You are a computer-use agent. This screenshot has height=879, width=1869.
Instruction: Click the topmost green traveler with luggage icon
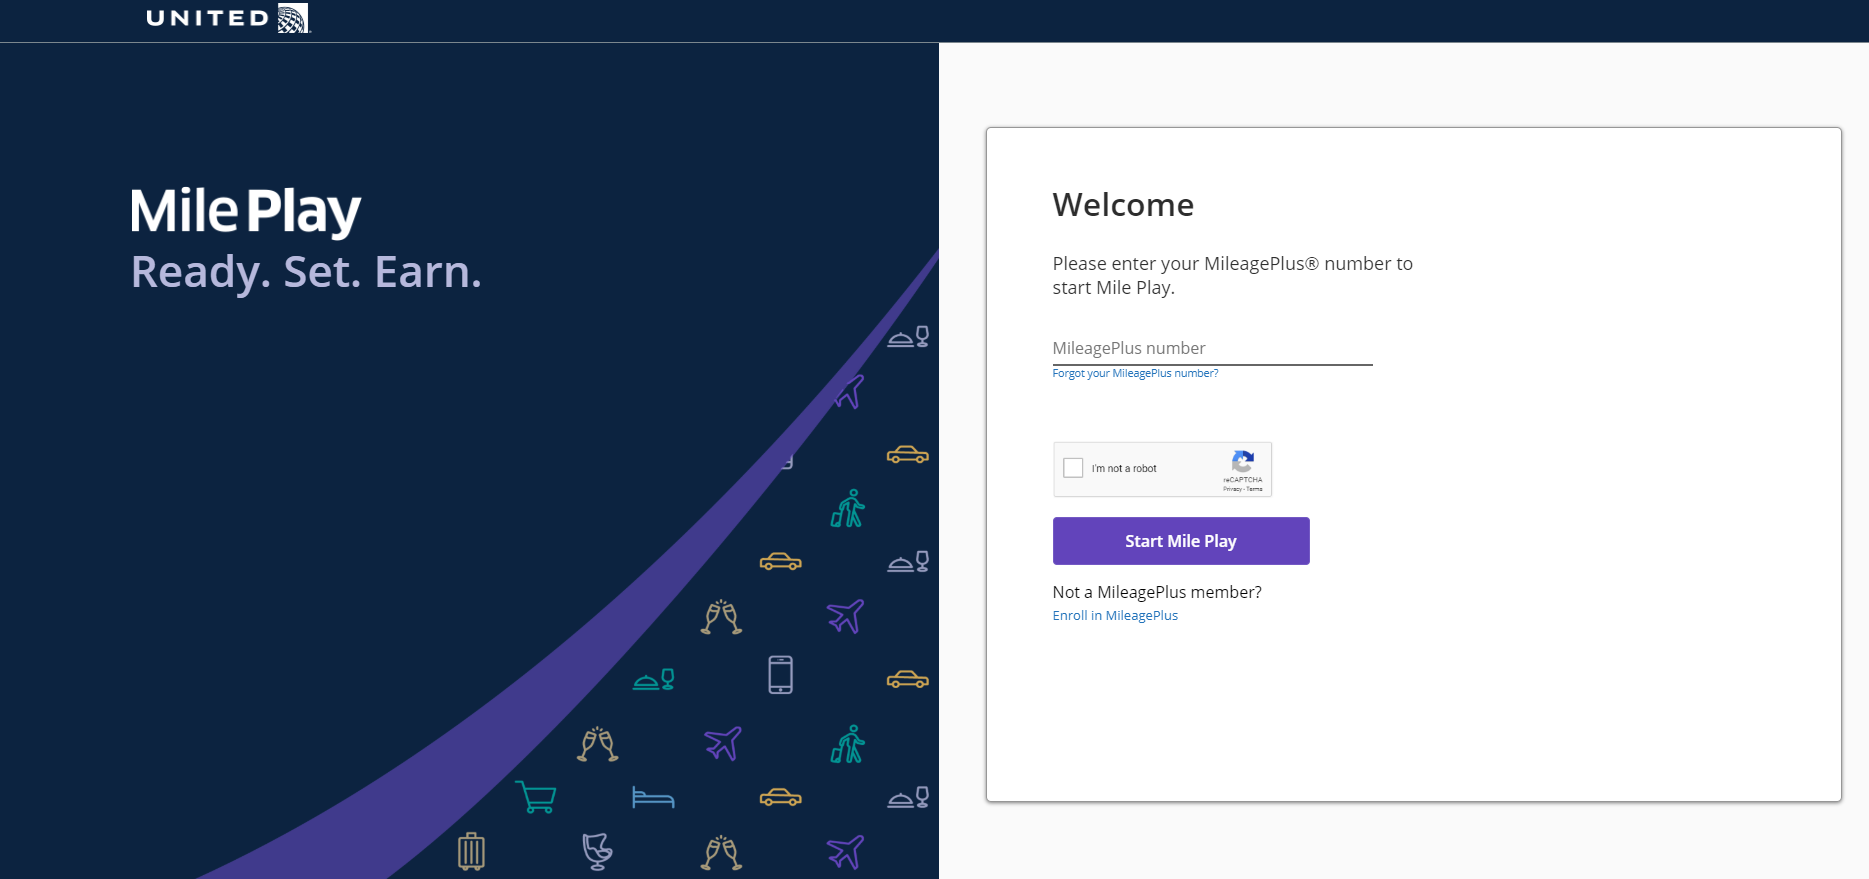click(x=848, y=508)
